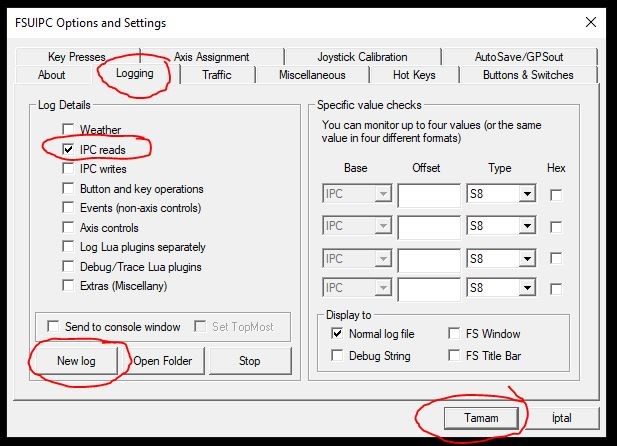The height and width of the screenshot is (446, 617).
Task: Click the second Offset input field
Action: [x=429, y=227]
